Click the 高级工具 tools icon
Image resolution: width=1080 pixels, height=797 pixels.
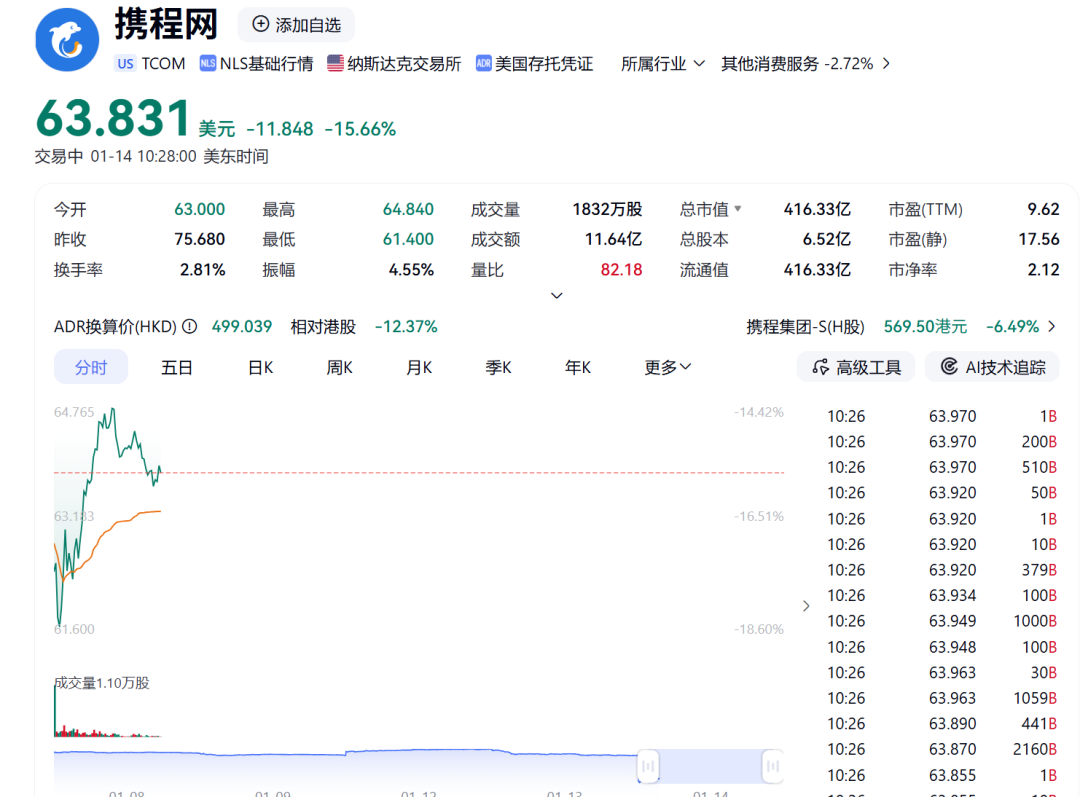click(x=820, y=367)
